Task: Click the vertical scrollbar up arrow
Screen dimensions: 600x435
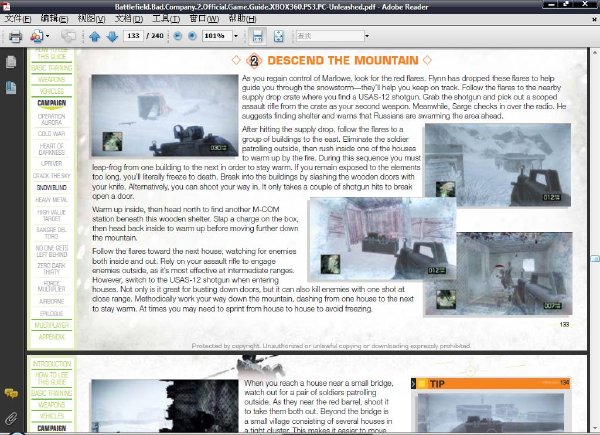Action: pos(595,52)
